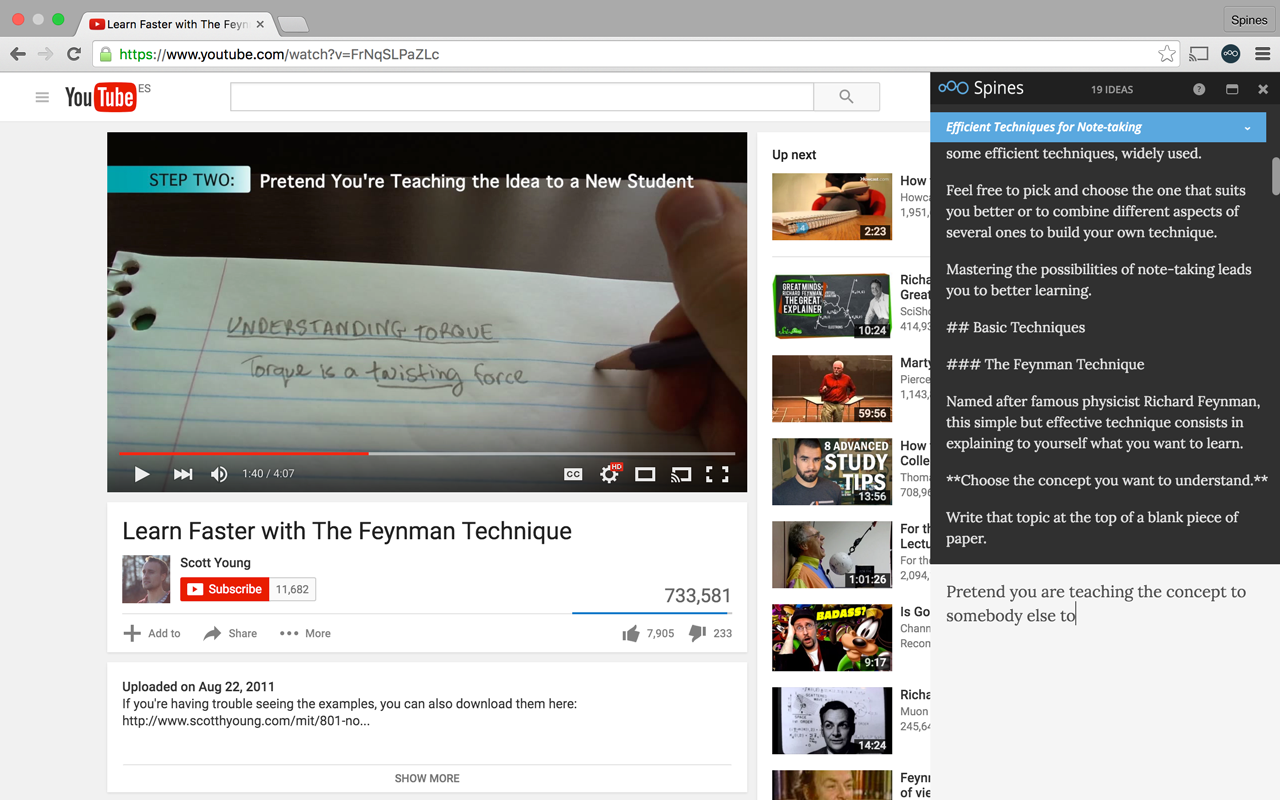Toggle closed captions on the video

(573, 474)
